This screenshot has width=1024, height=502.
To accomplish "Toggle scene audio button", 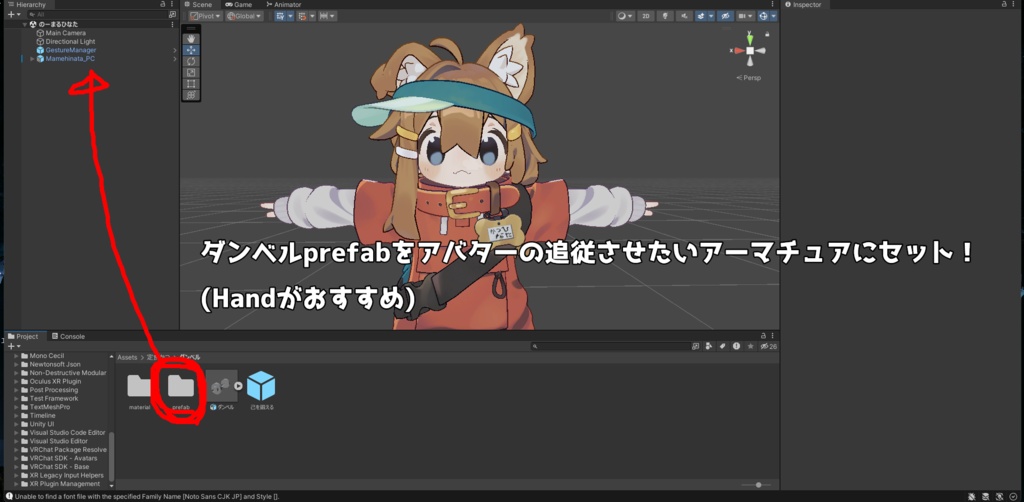I will [x=684, y=16].
